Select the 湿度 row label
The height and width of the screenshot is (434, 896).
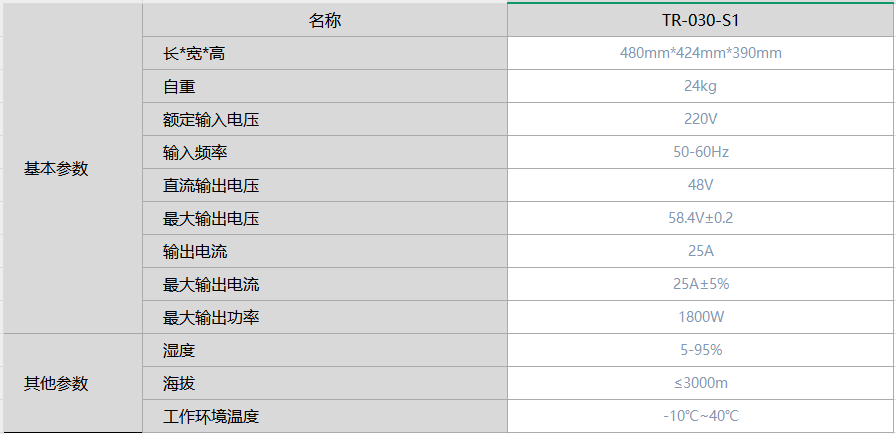coord(179,350)
